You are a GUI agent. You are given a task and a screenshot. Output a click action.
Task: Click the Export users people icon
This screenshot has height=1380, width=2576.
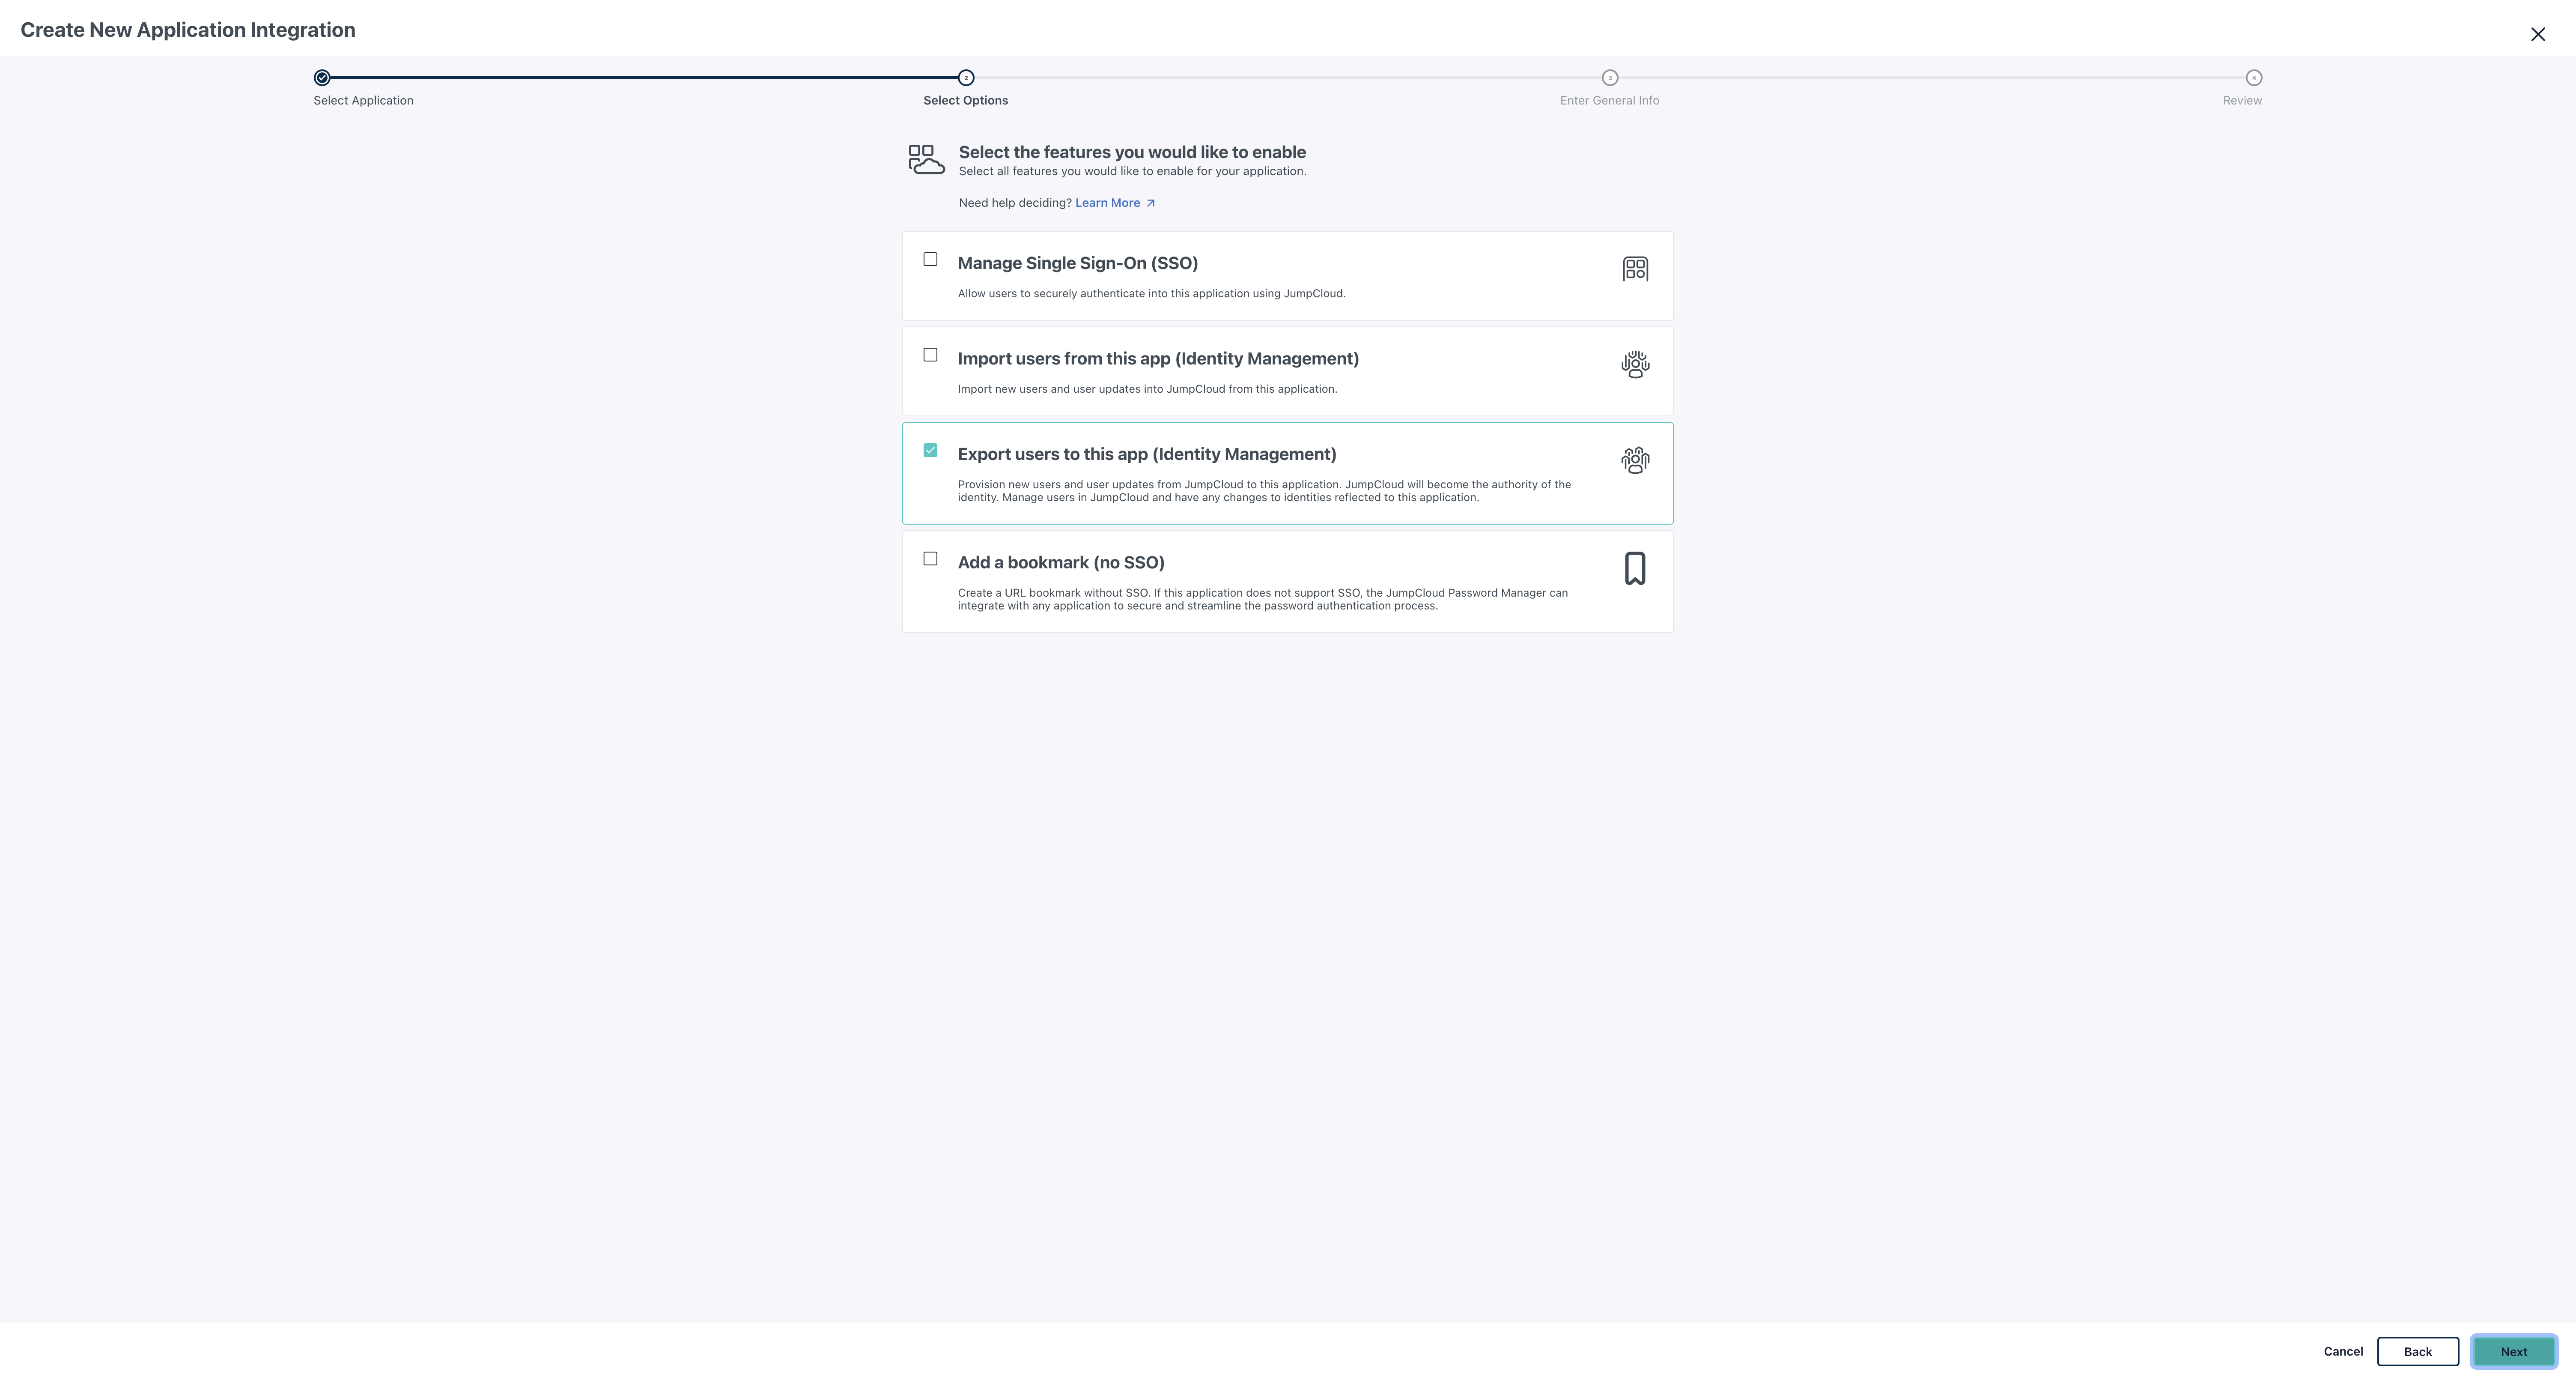pos(1635,460)
